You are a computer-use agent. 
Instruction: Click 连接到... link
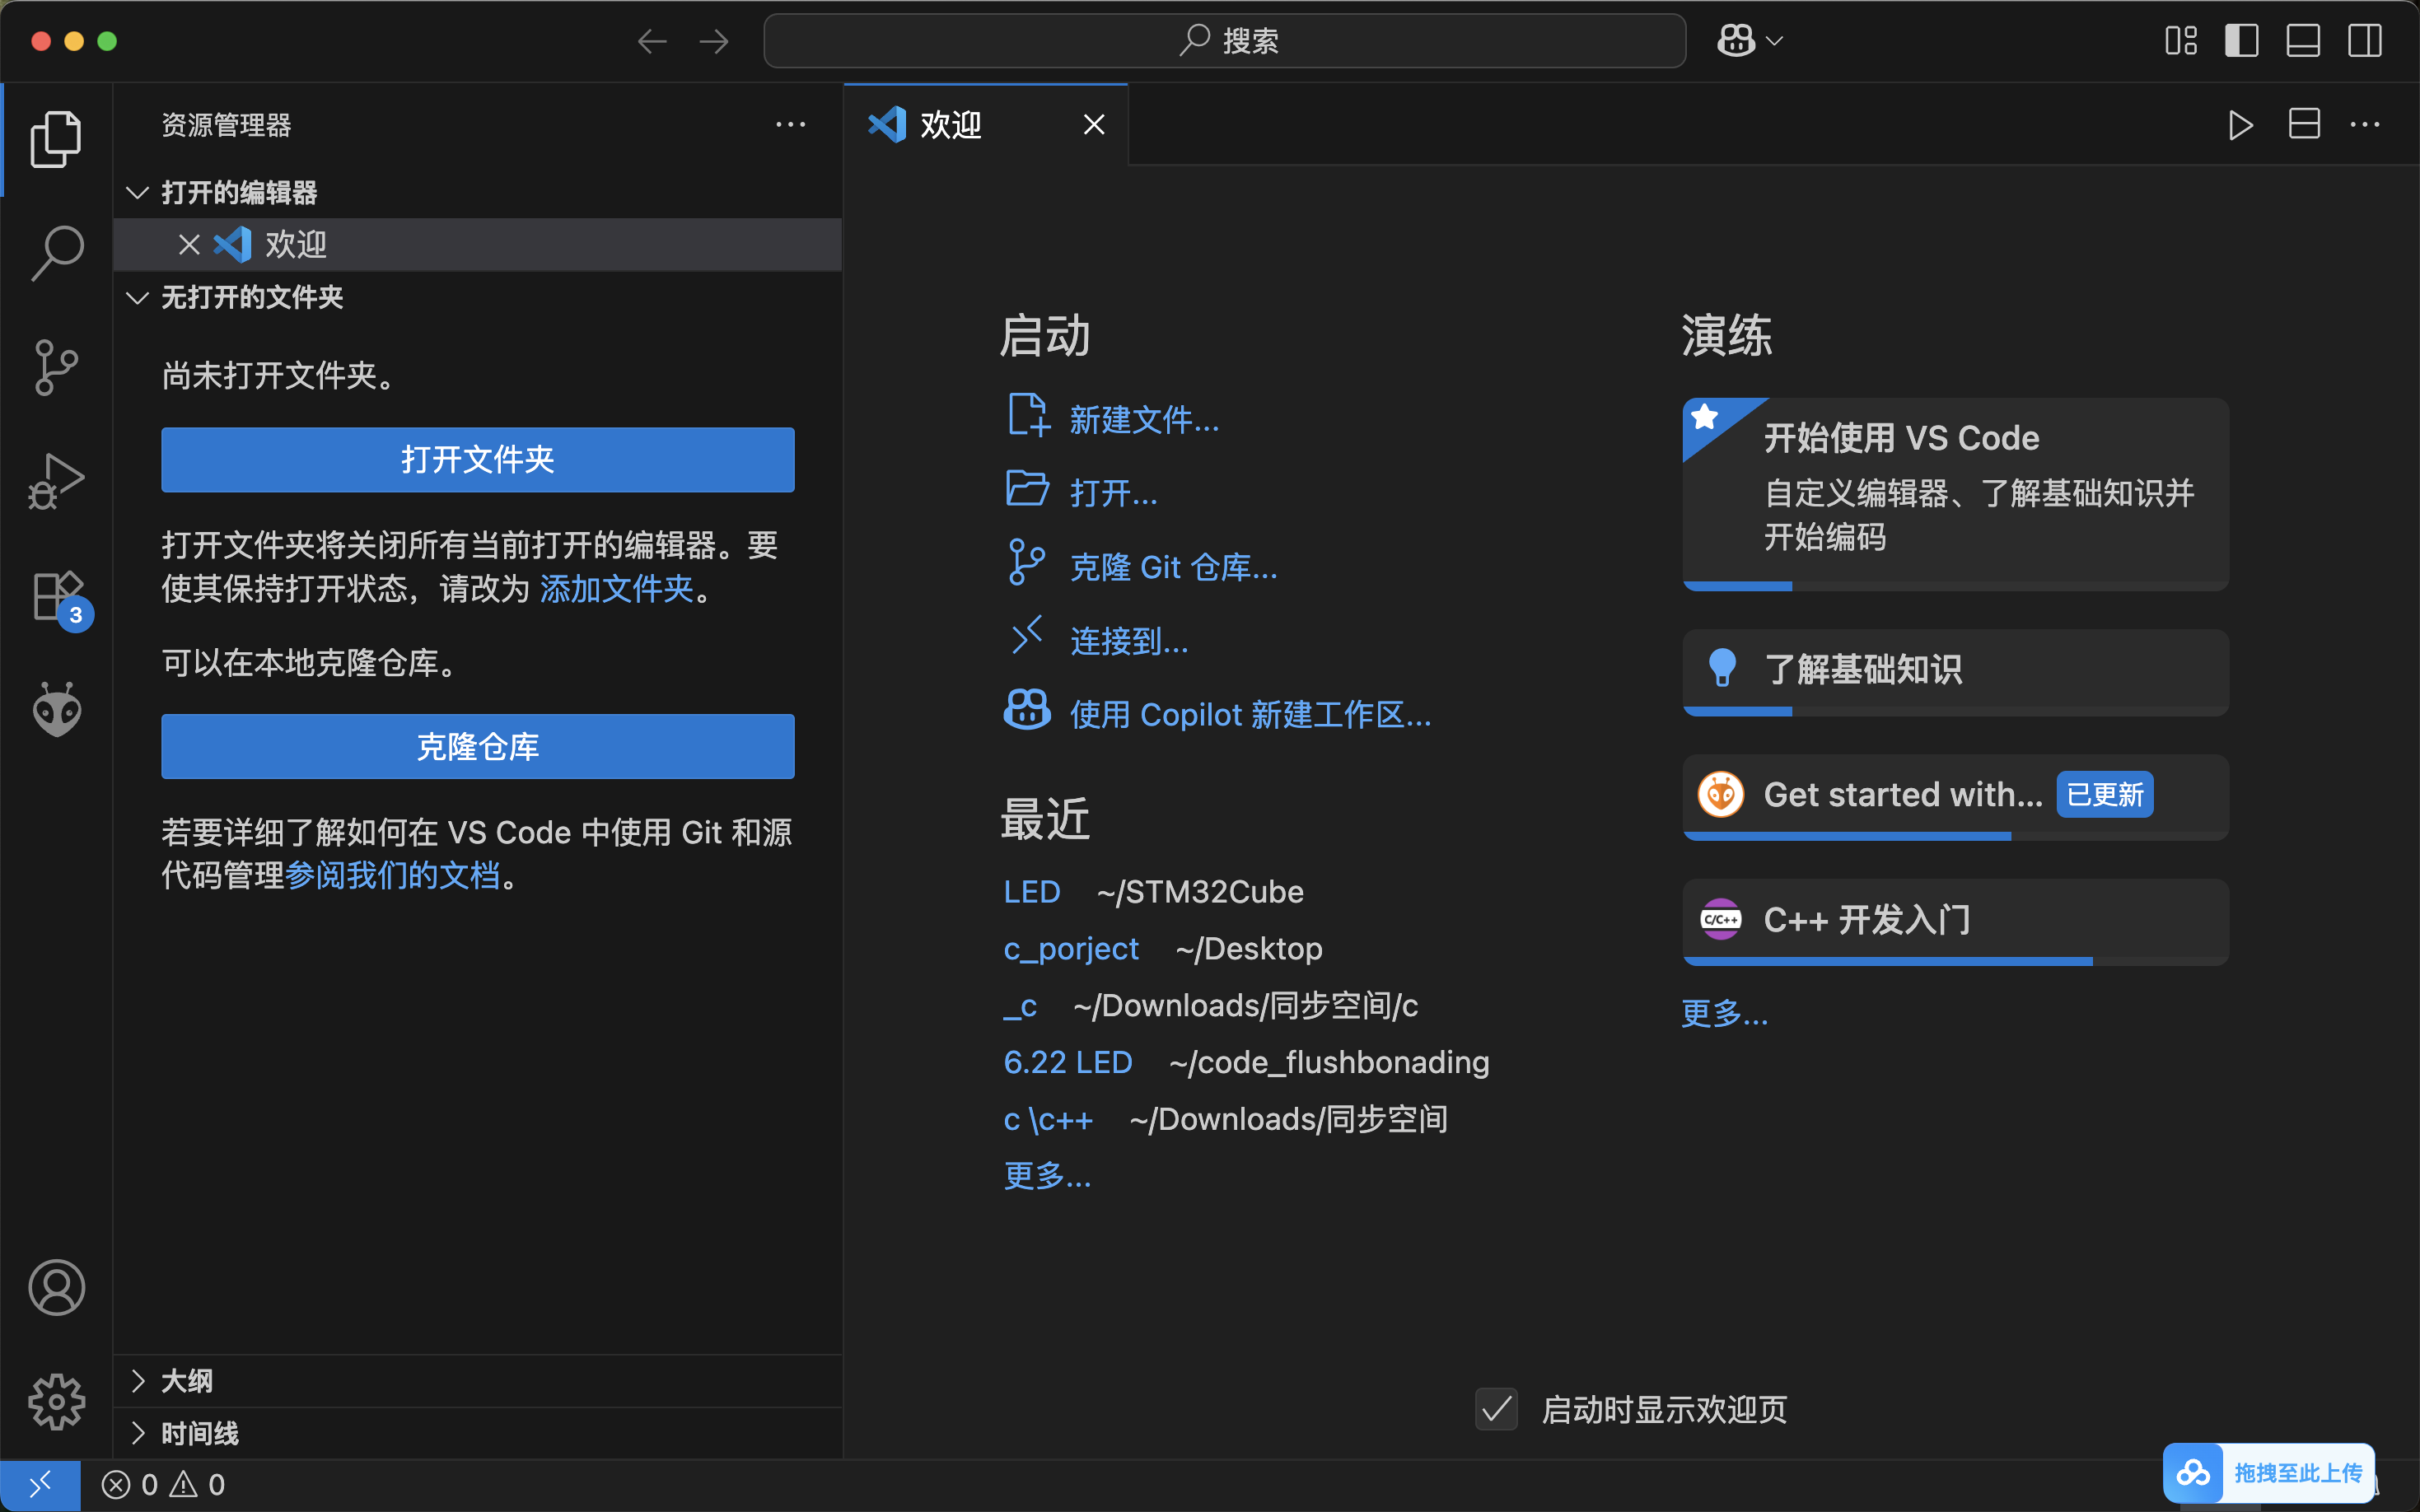[x=1129, y=641]
